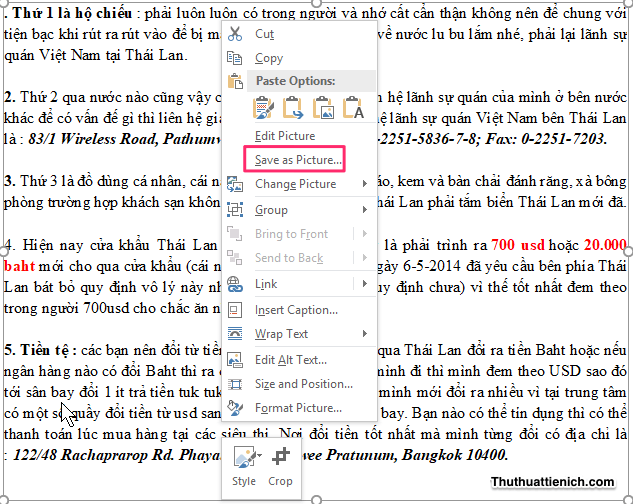Click the Copy pages icon

tap(235, 58)
